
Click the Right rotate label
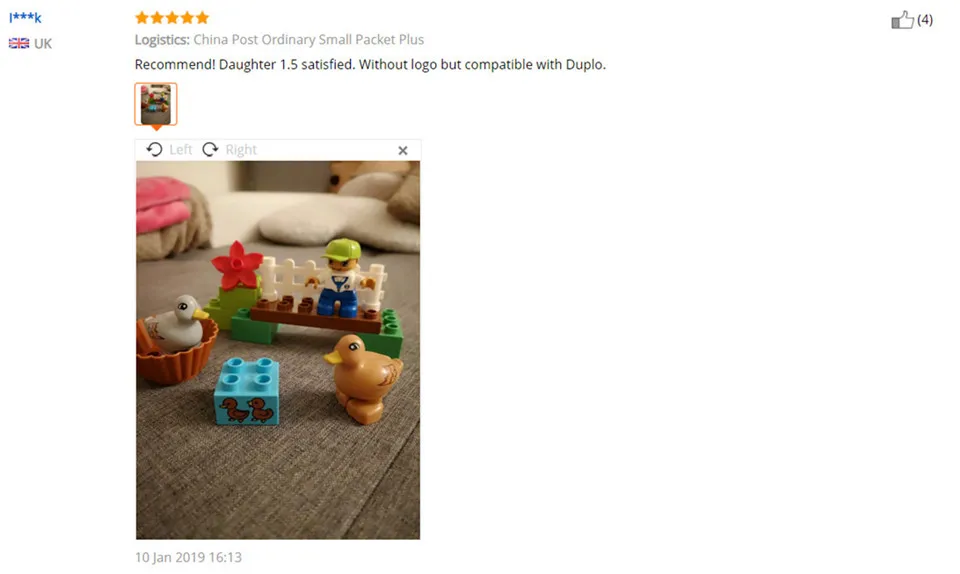pos(241,150)
